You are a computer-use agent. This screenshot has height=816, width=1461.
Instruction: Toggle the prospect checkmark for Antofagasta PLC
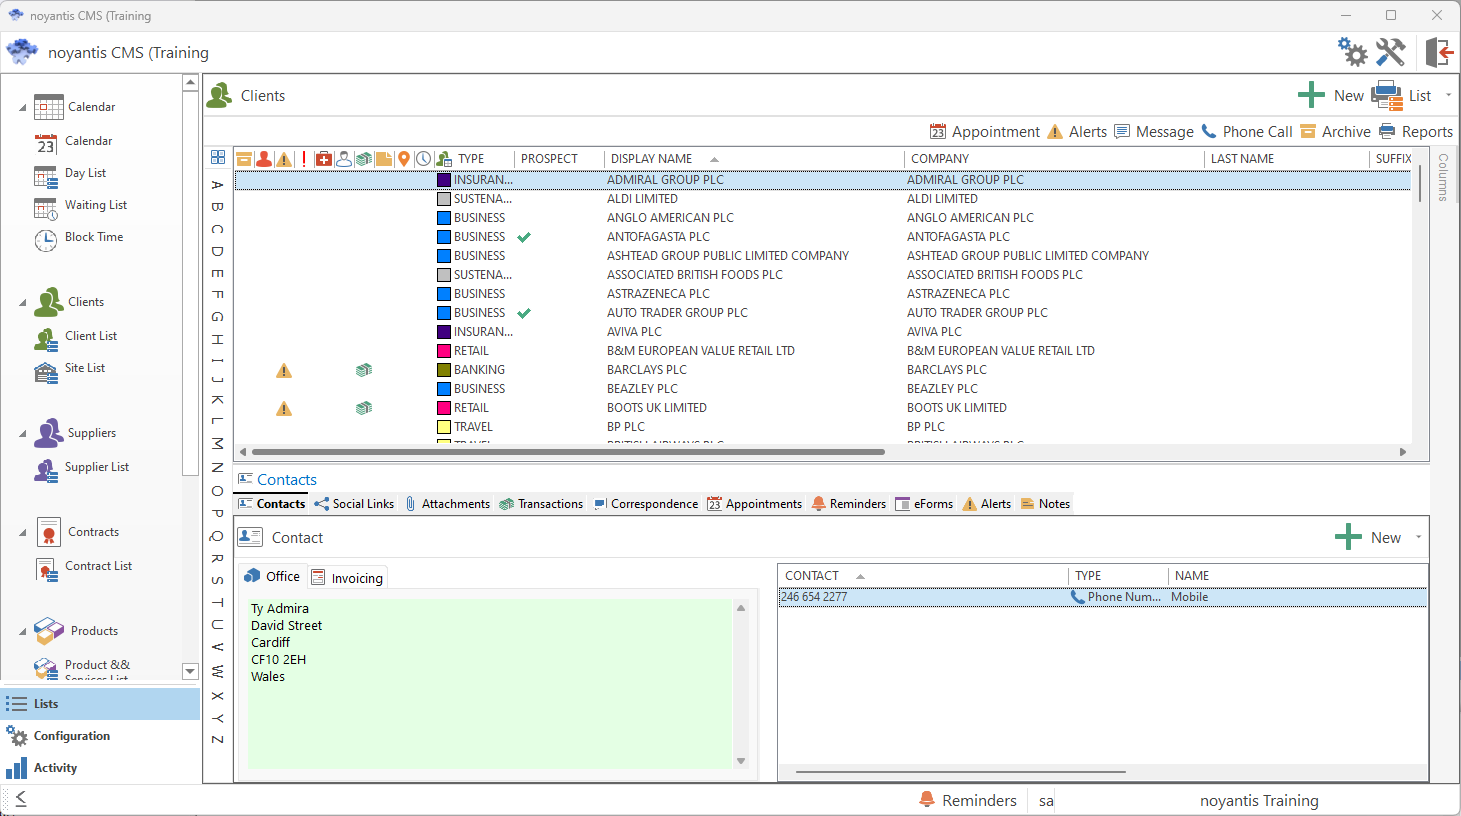(x=524, y=238)
